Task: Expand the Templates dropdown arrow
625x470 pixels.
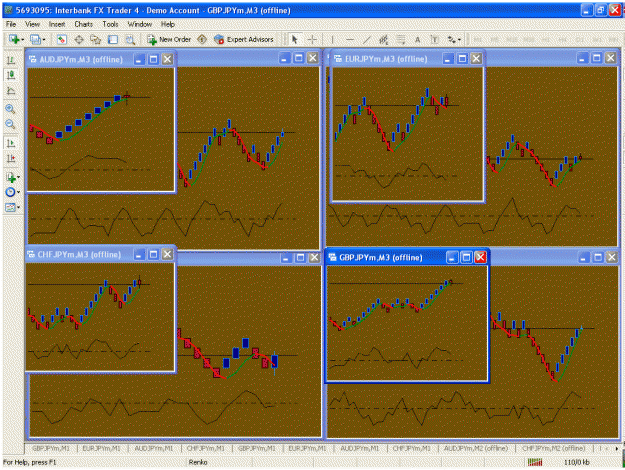Action: click(18, 207)
